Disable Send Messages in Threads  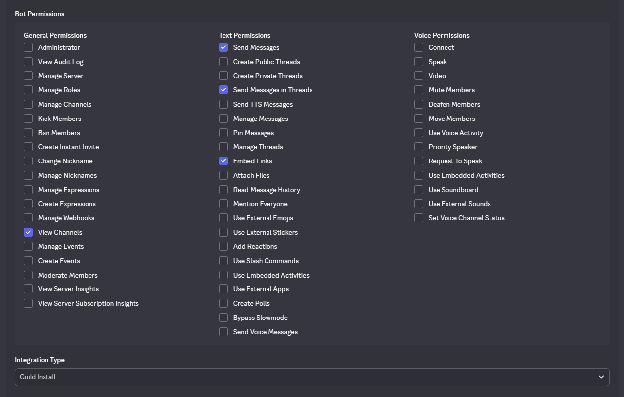[223, 90]
